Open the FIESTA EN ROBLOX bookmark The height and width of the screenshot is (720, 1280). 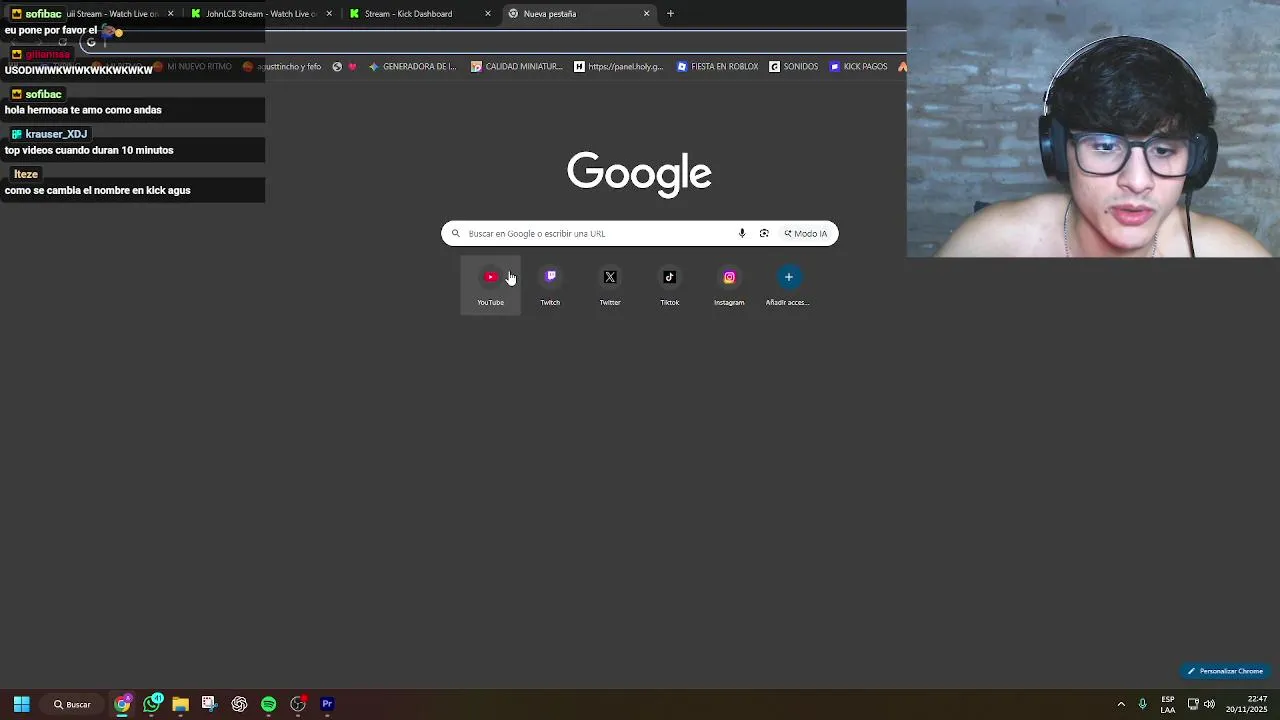click(717, 67)
